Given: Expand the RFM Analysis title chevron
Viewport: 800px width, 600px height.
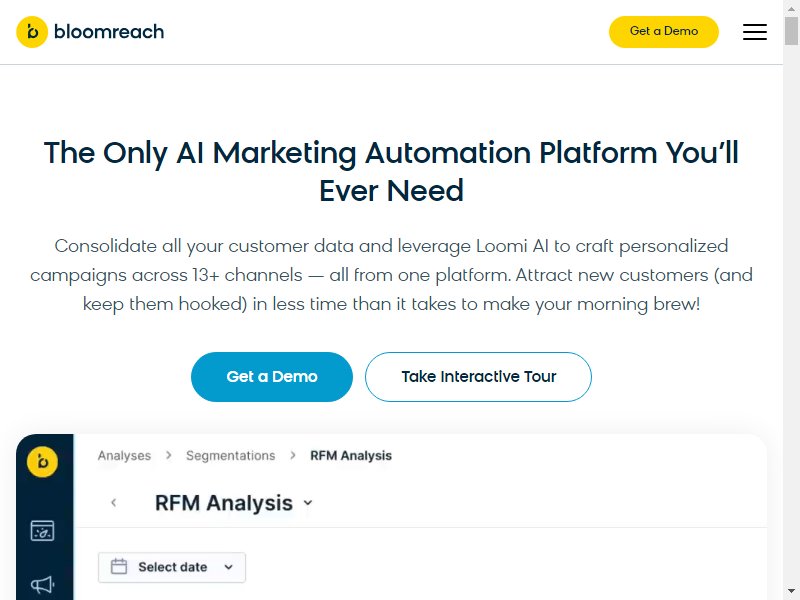Looking at the screenshot, I should coord(307,503).
